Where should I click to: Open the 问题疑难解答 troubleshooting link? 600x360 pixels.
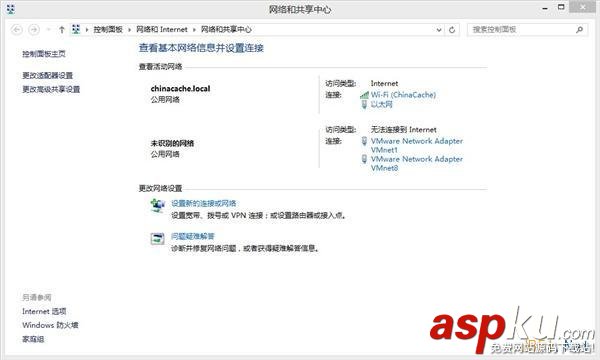(x=193, y=236)
